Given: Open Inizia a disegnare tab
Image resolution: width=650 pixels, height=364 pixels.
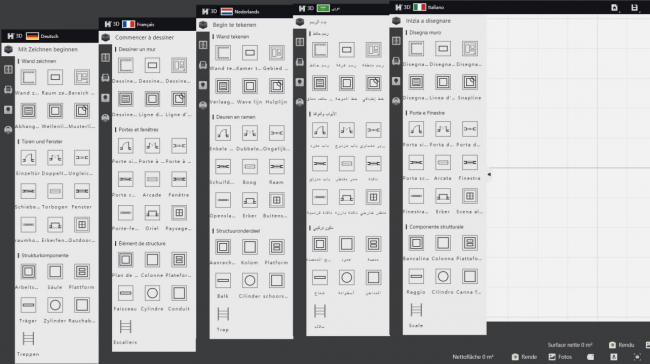Looking at the screenshot, I should [428, 21].
